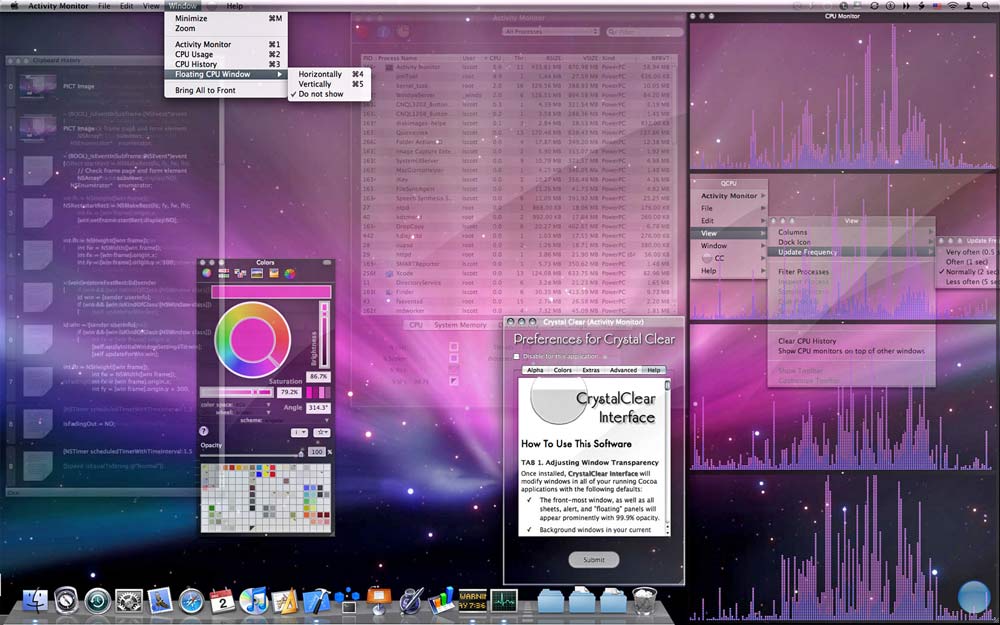Open the image palettes mode in Colors window

[257, 273]
